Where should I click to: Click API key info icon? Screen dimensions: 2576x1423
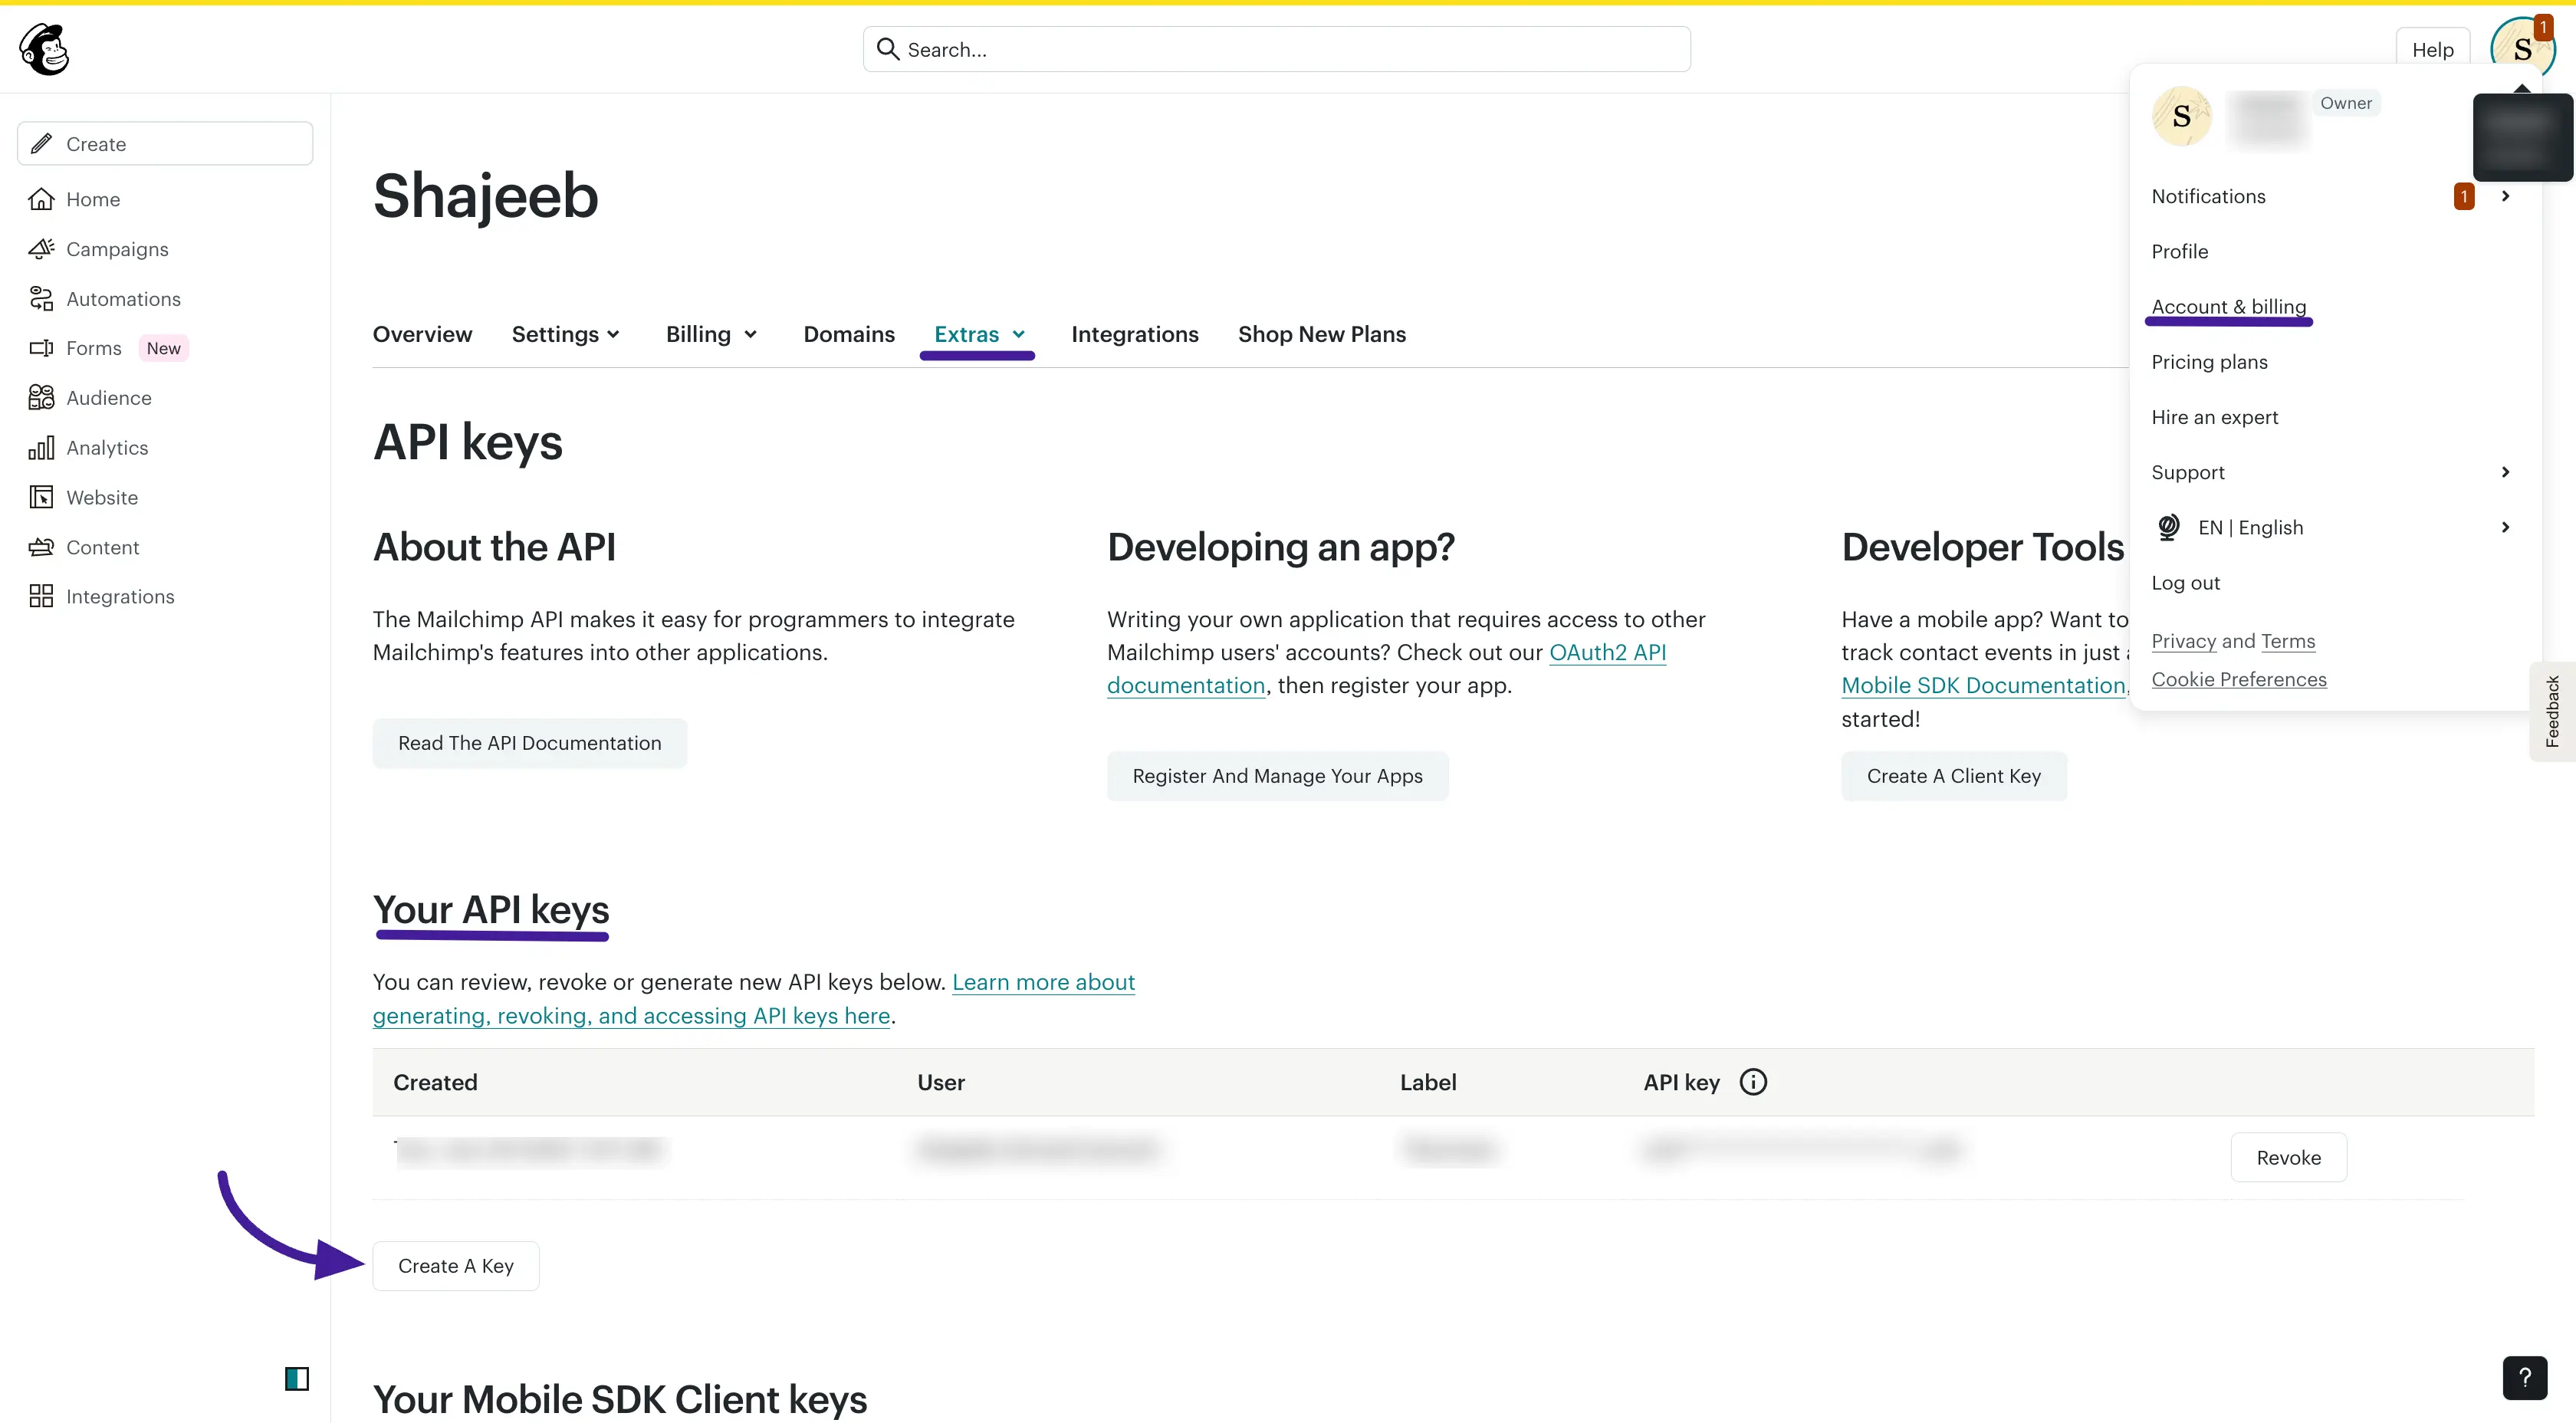pos(1753,1081)
